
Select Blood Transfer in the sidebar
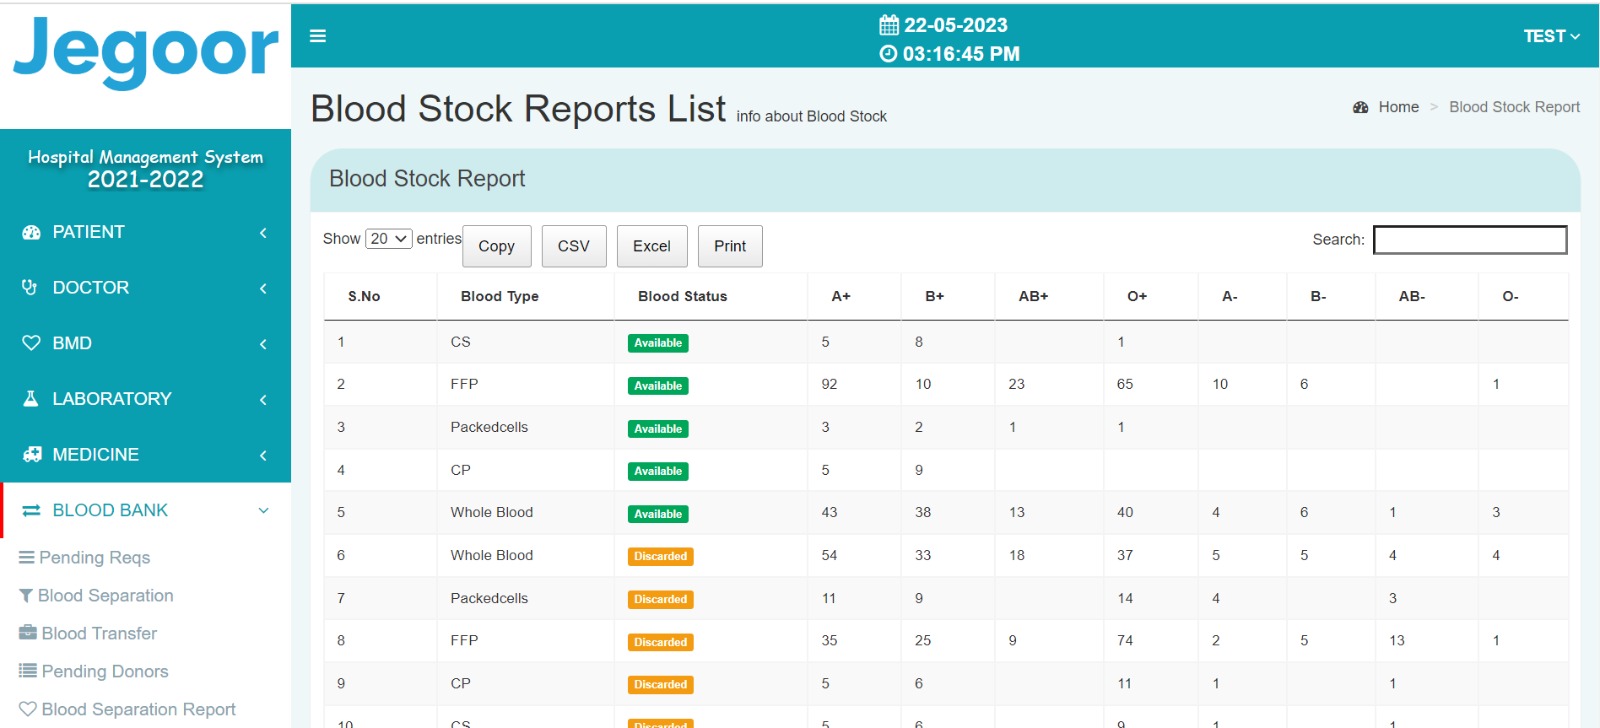(99, 634)
